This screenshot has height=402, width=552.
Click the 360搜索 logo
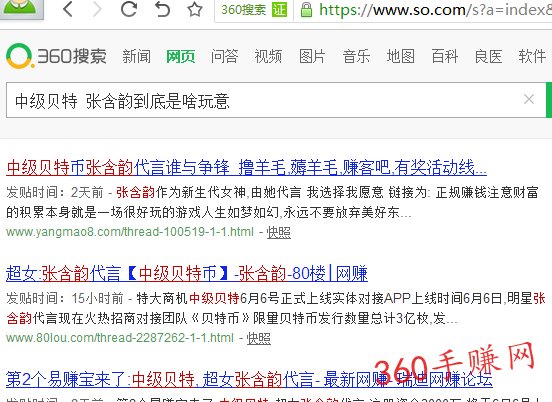[x=56, y=56]
